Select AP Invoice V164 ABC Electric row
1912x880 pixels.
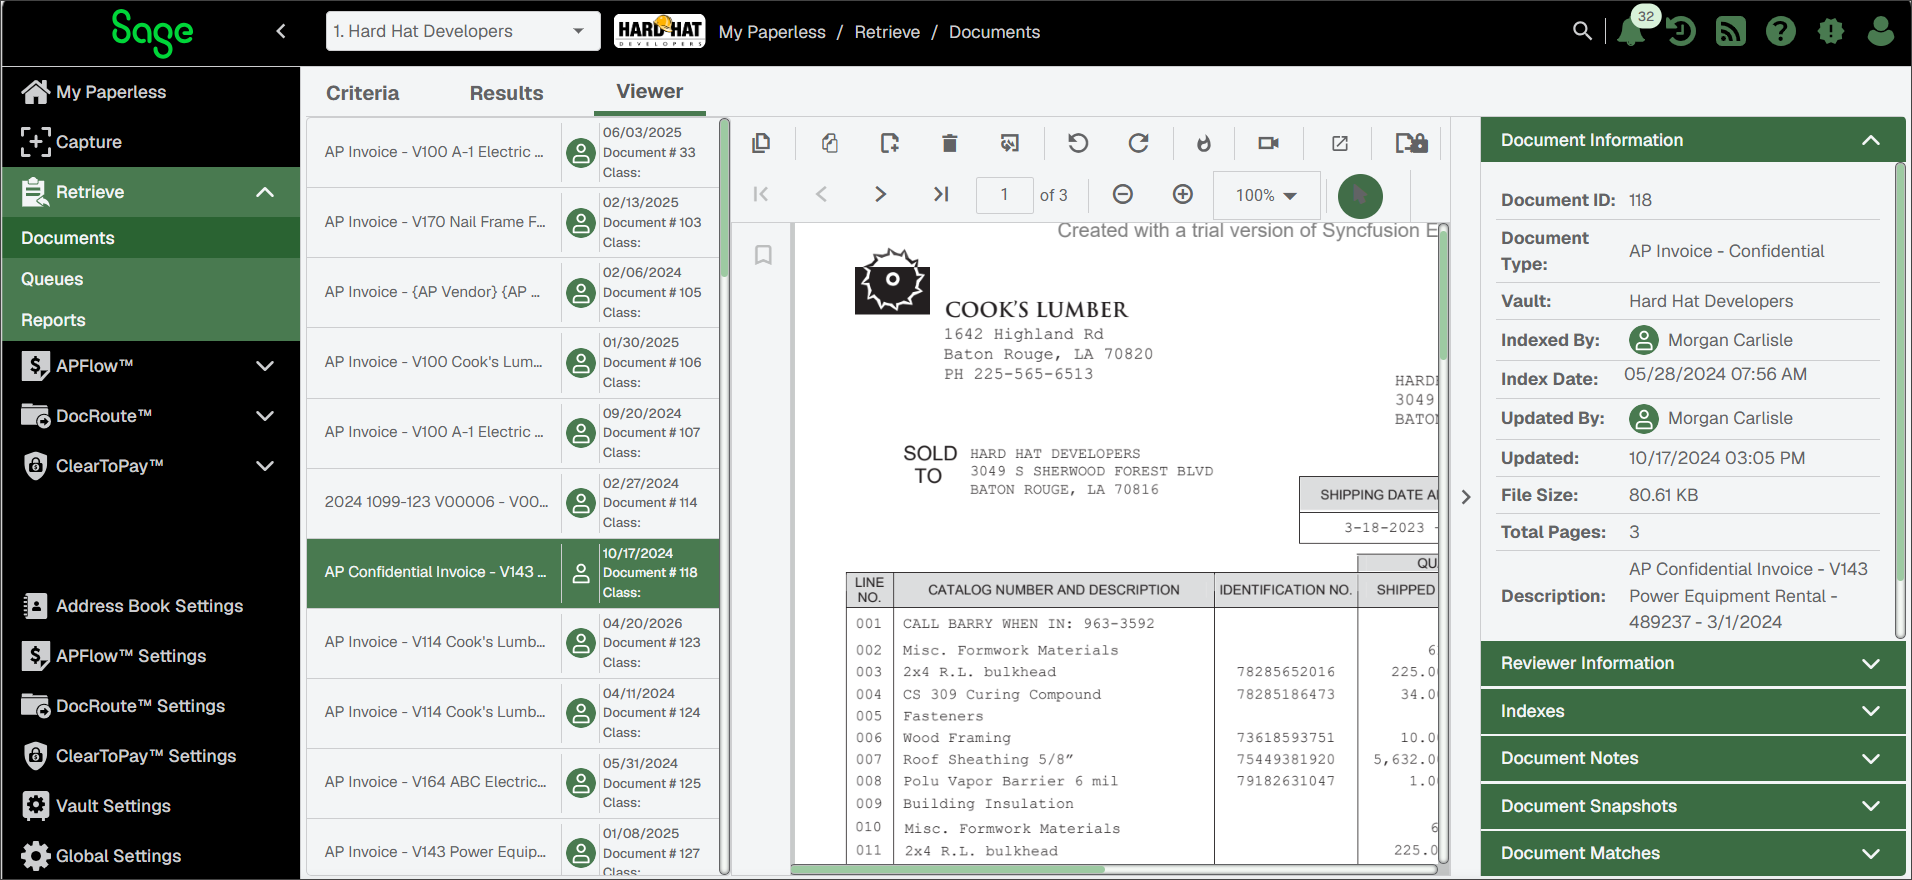[513, 783]
